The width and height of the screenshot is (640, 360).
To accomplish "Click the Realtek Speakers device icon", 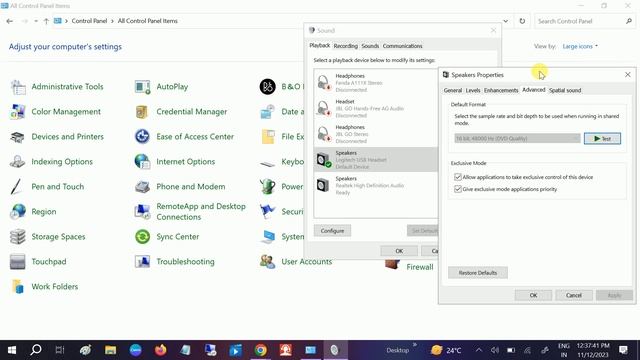I will [323, 185].
